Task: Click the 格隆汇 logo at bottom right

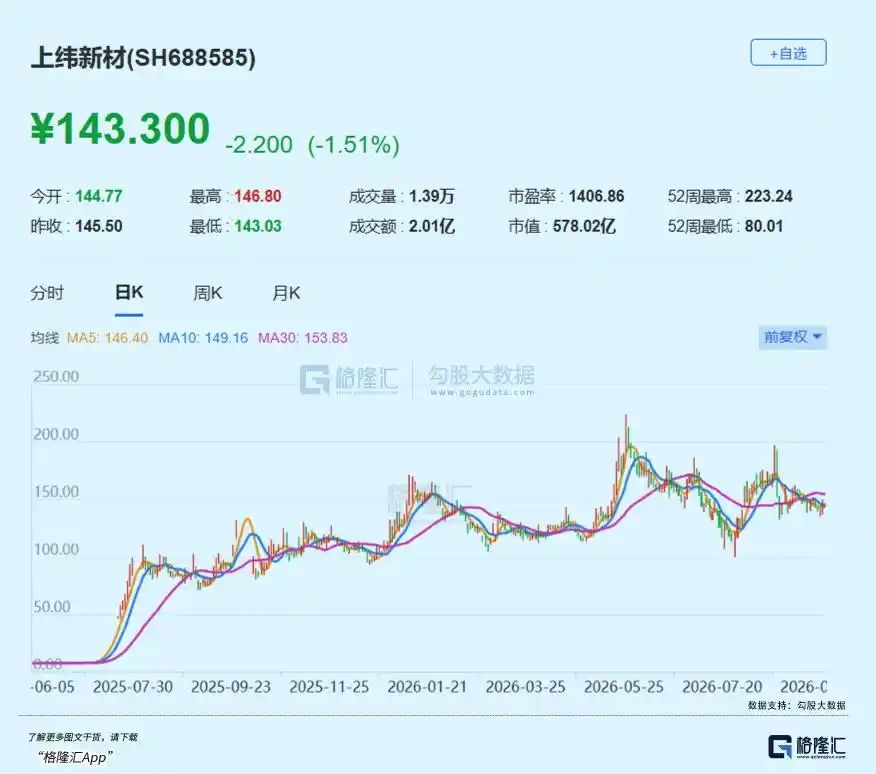Action: click(807, 747)
